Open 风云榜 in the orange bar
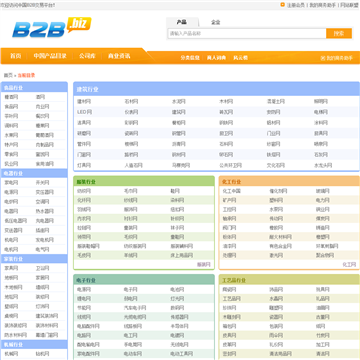The width and height of the screenshot is (360, 360). pos(240,58)
